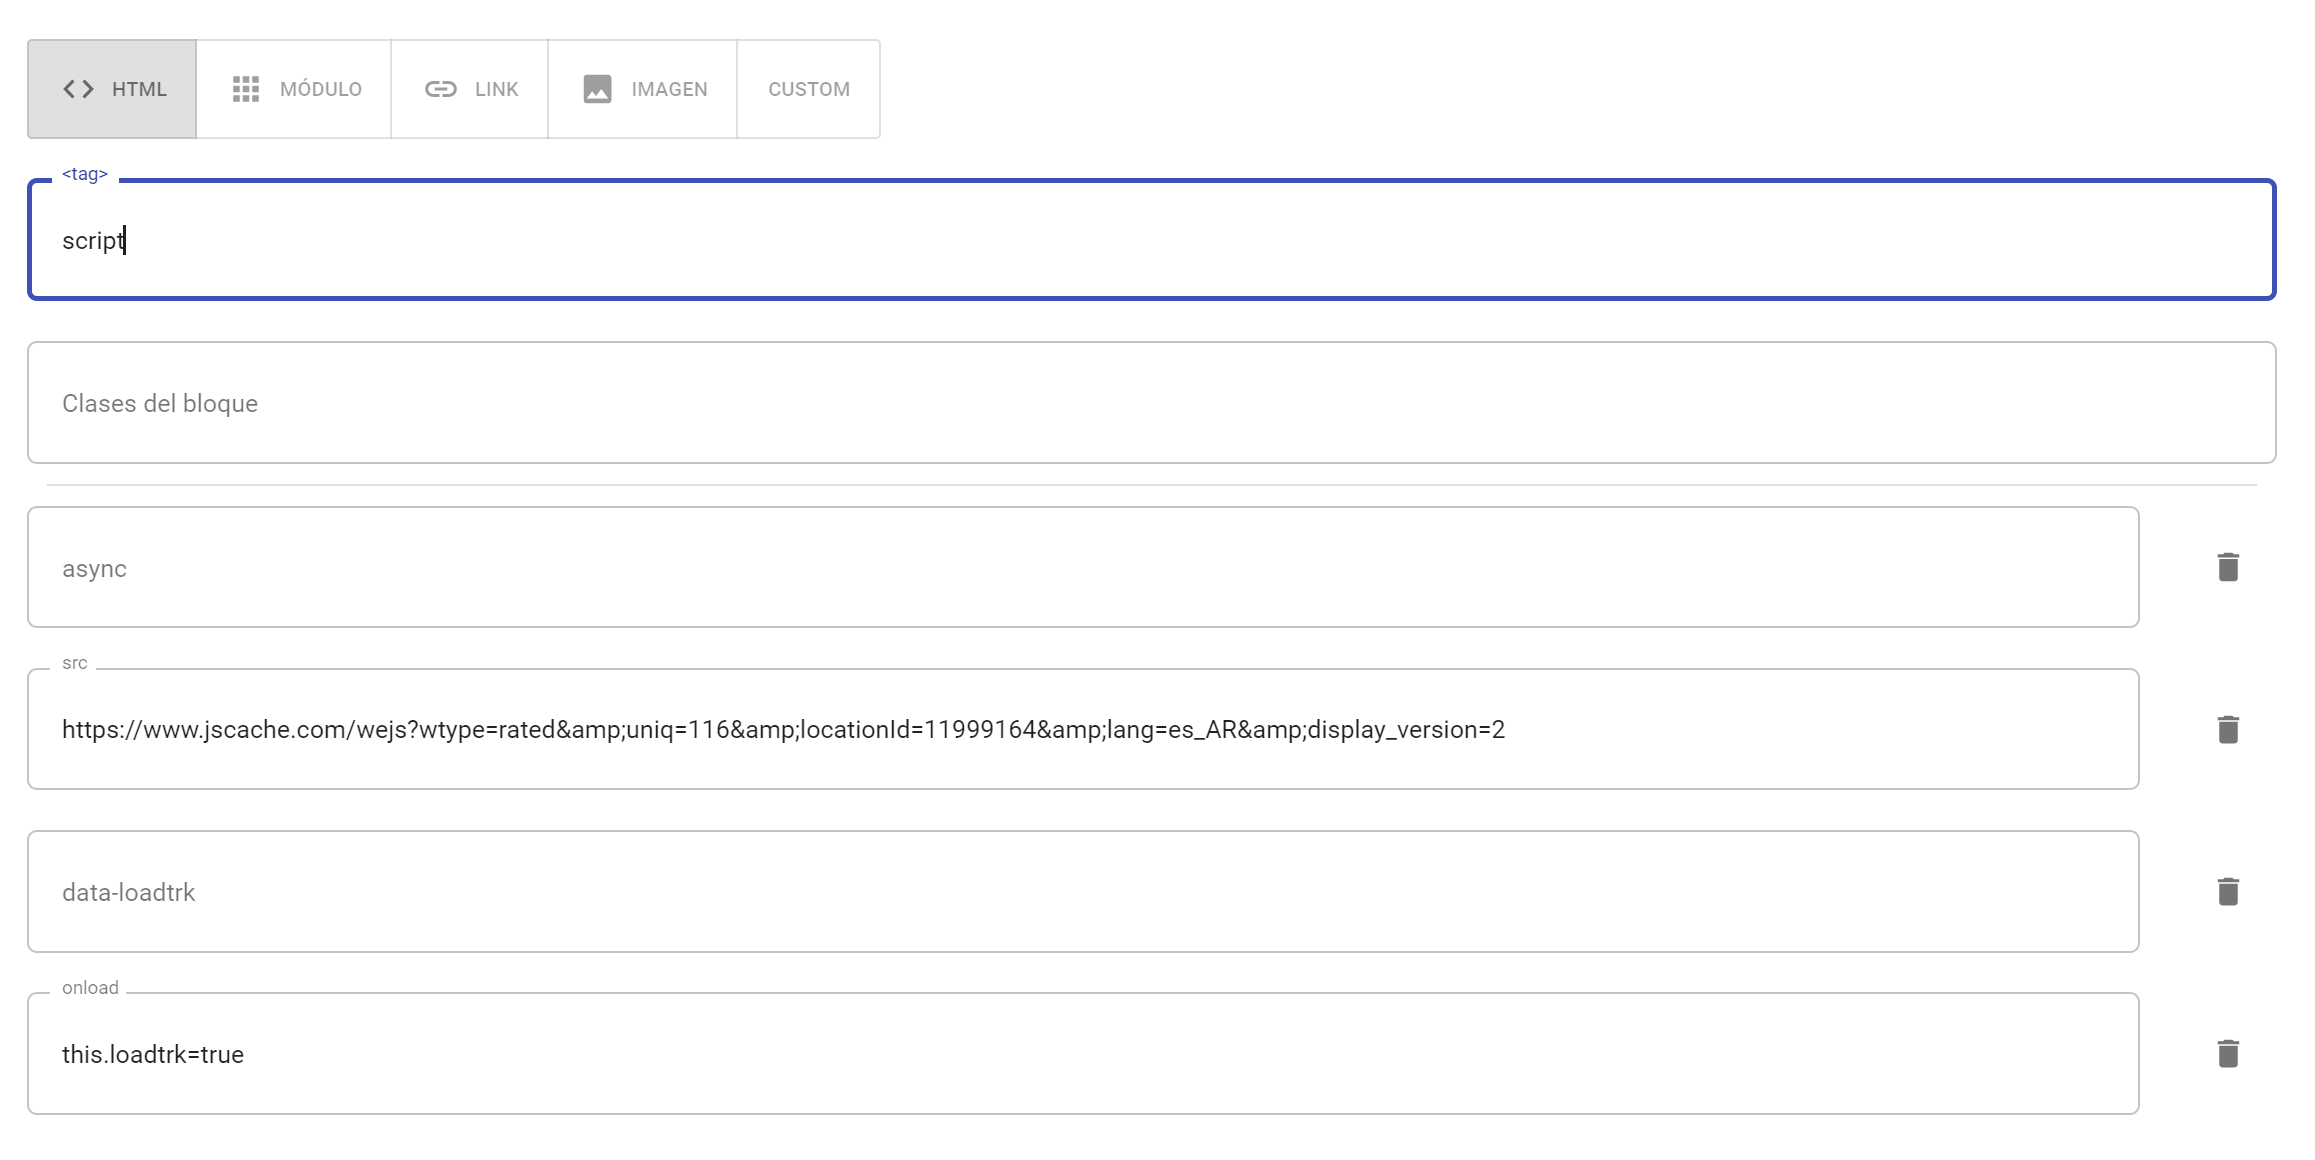Focus the tag field containing script
Image resolution: width=2315 pixels, height=1160 pixels.
coord(1150,240)
